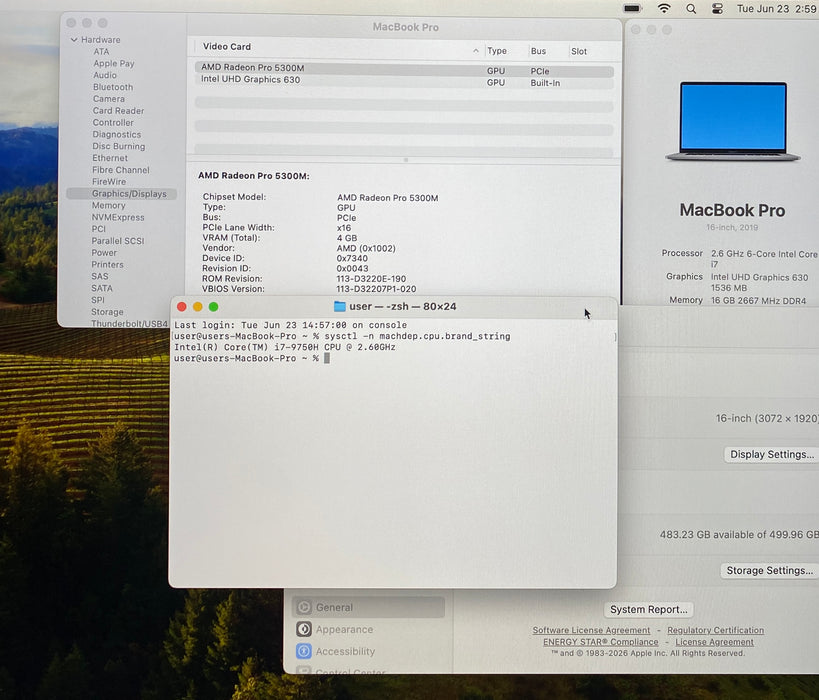
Task: Open the Wi-Fi menu bar icon
Action: pyautogui.click(x=664, y=8)
